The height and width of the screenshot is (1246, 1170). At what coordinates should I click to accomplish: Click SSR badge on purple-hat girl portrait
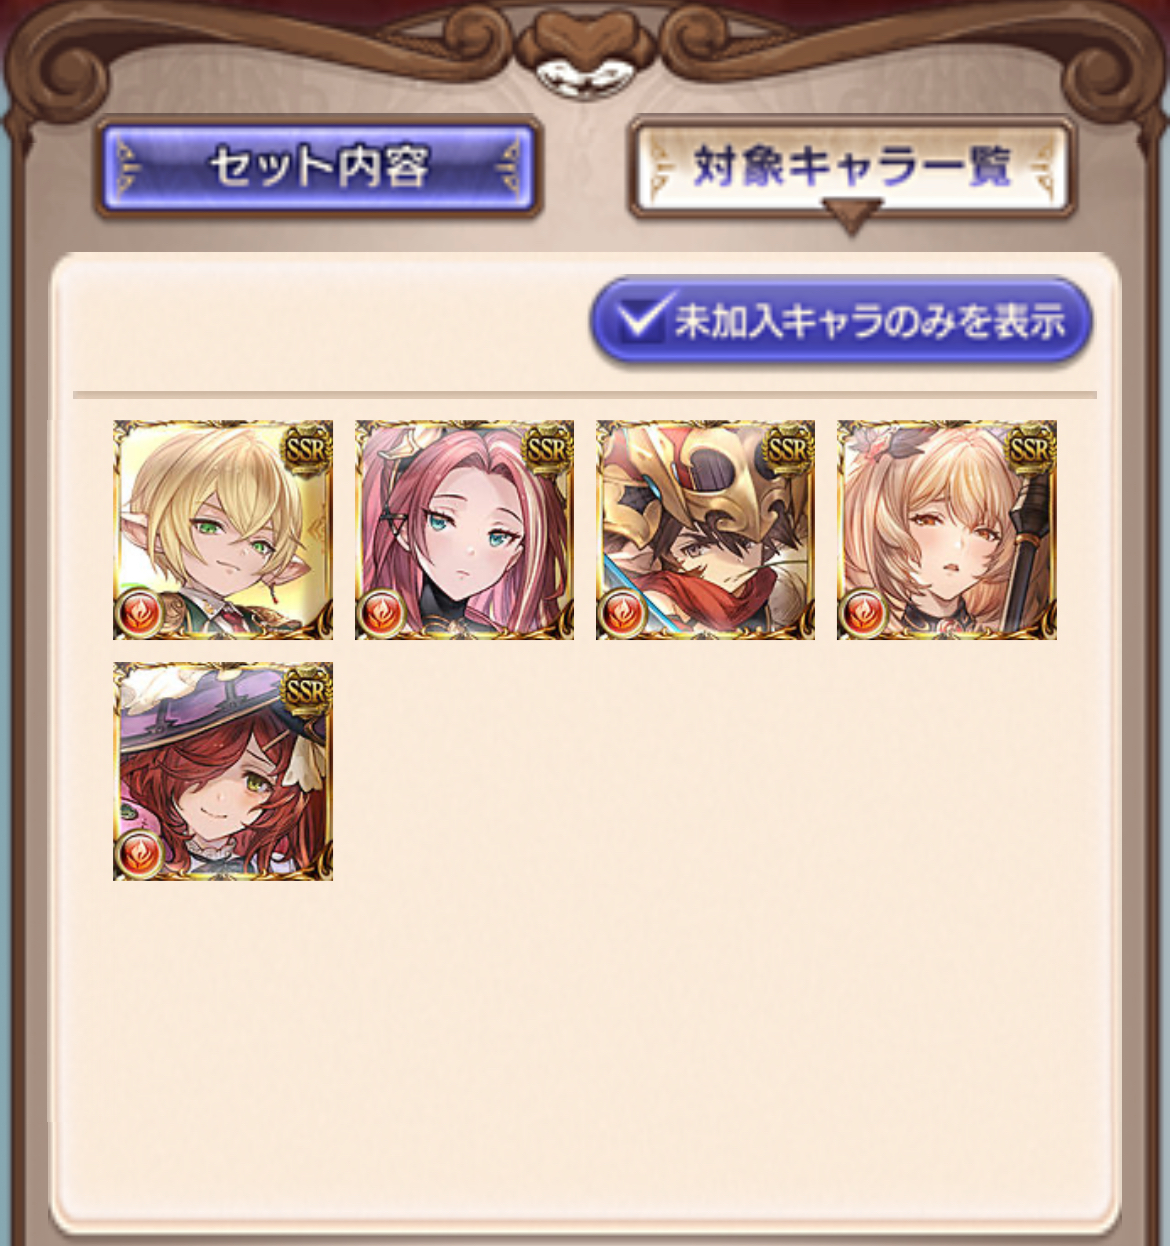(x=305, y=690)
